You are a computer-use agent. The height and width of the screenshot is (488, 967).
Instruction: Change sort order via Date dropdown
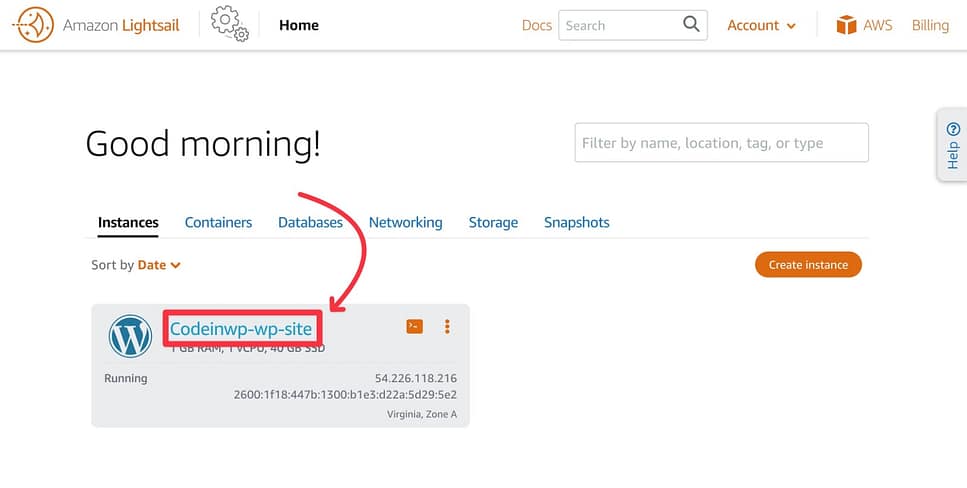(159, 265)
